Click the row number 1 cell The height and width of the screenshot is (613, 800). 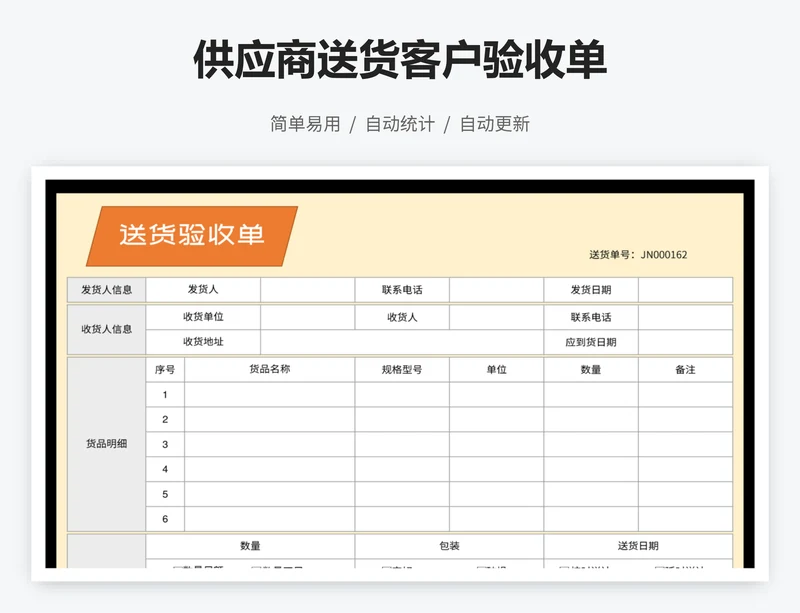(x=165, y=395)
